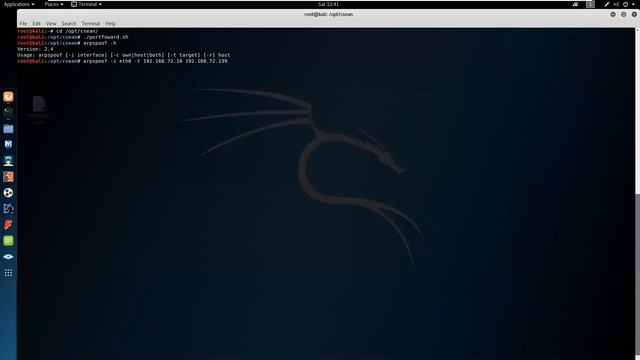Expand the Places menu in top panel
The width and height of the screenshot is (640, 360).
point(54,4)
